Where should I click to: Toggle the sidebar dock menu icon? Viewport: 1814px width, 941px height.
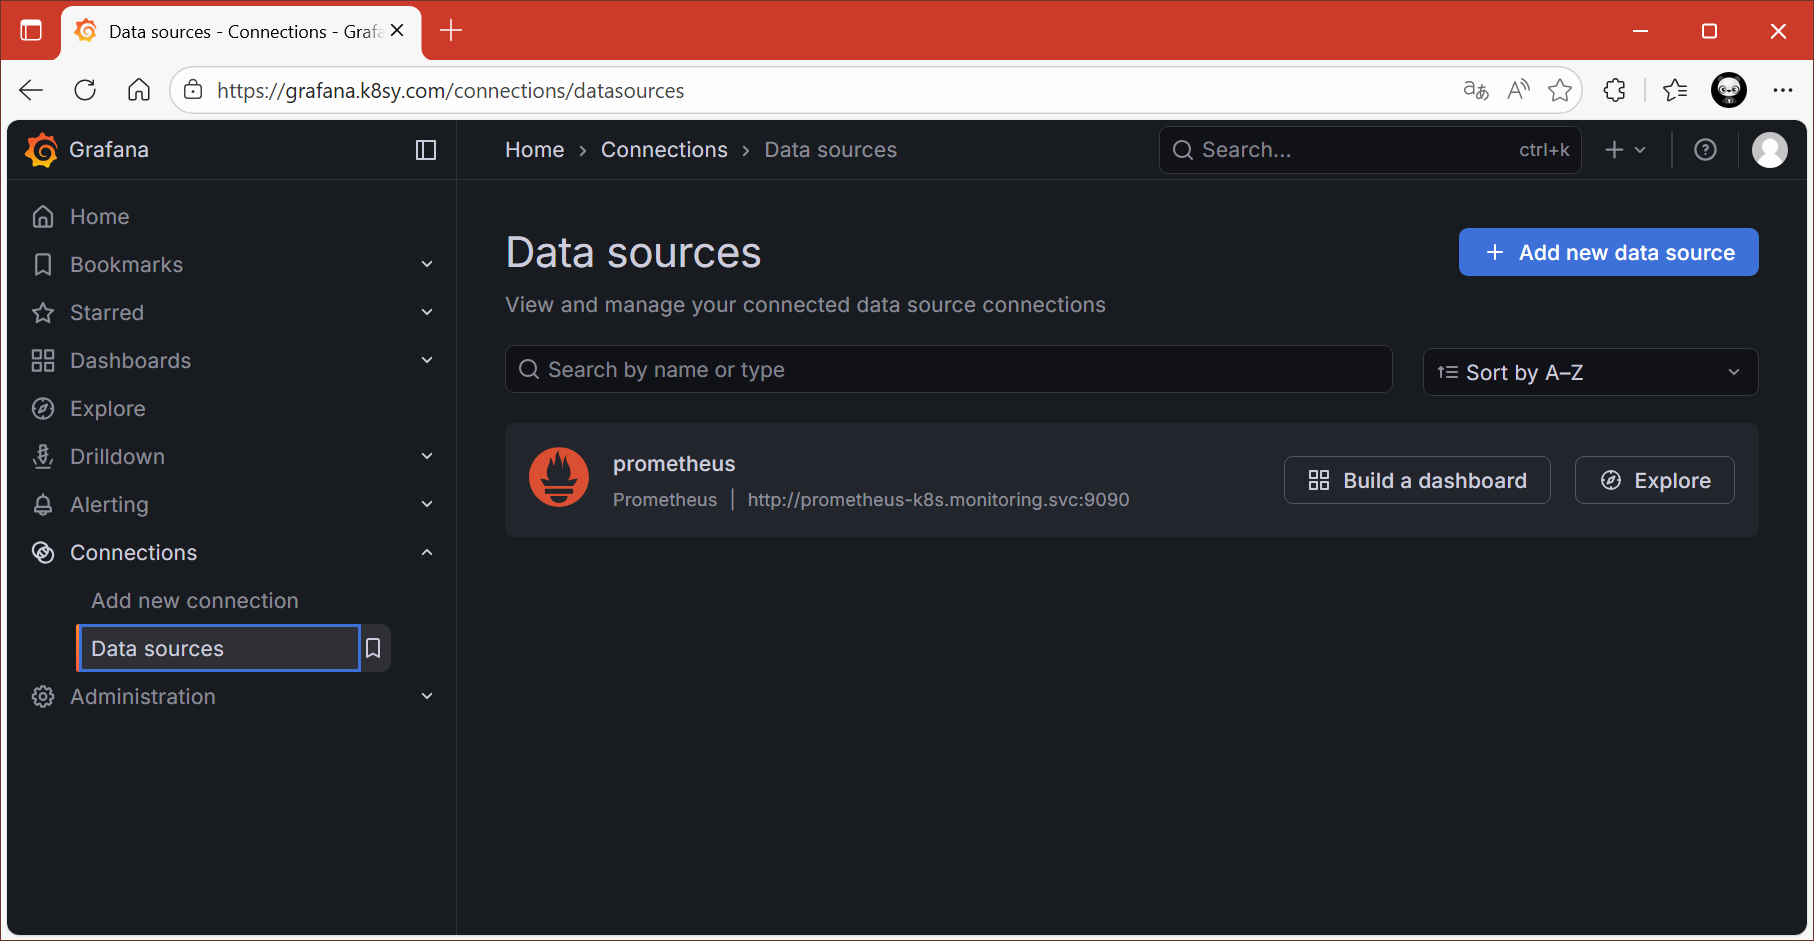coord(426,150)
